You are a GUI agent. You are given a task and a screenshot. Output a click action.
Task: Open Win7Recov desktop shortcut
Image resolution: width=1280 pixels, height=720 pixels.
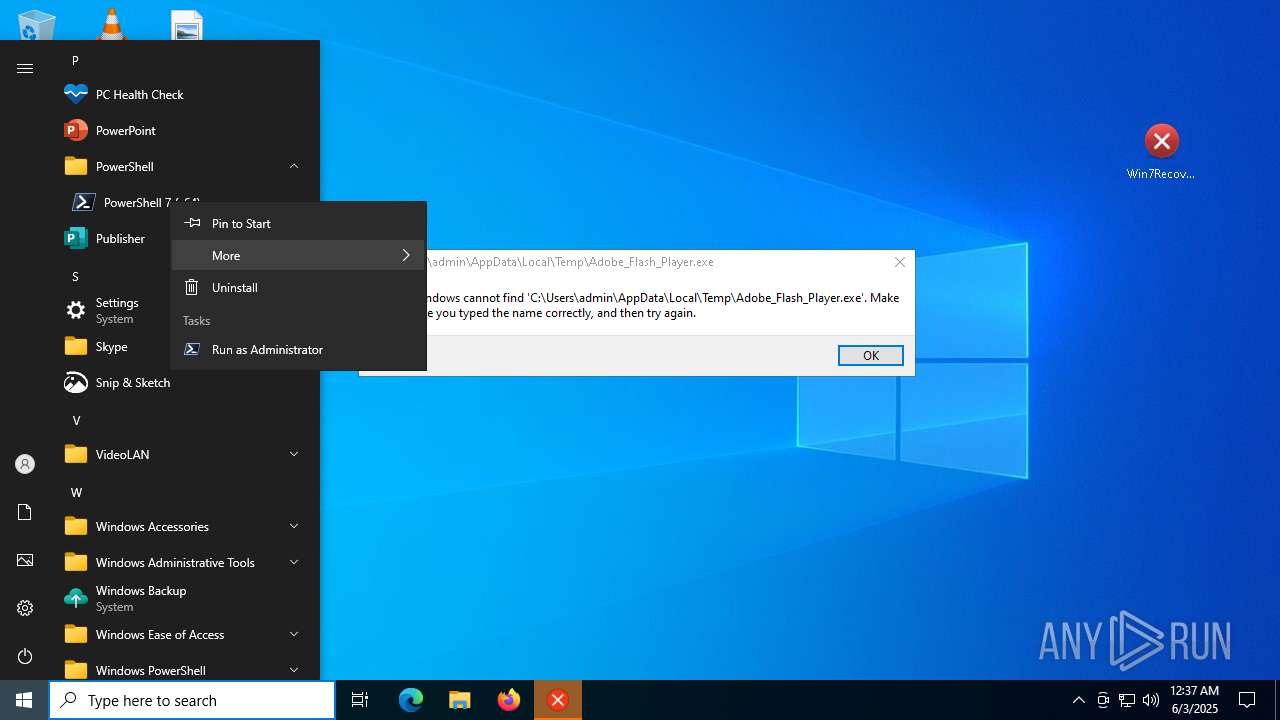pyautogui.click(x=1161, y=152)
